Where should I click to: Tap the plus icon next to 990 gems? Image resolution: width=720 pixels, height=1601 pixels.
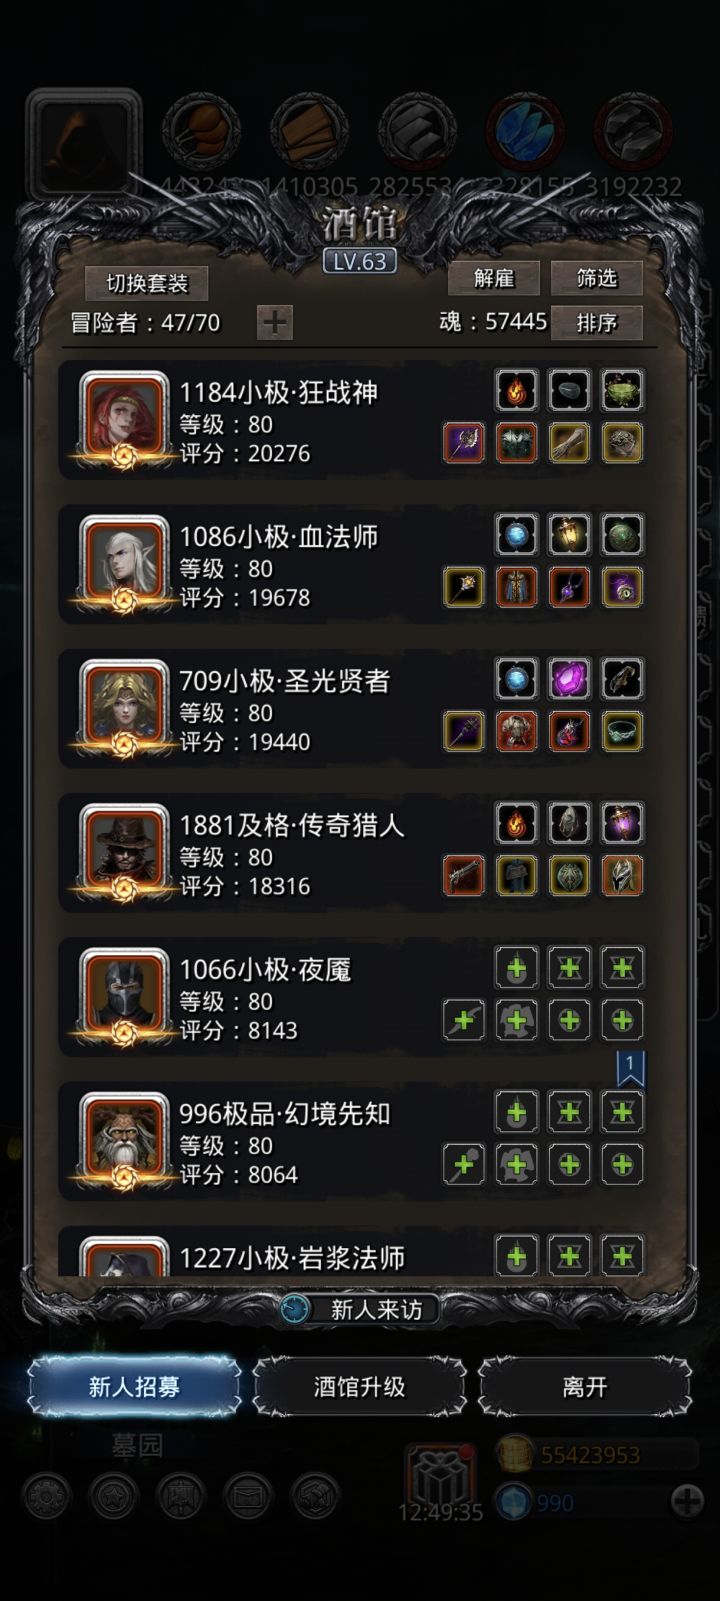pos(687,1501)
